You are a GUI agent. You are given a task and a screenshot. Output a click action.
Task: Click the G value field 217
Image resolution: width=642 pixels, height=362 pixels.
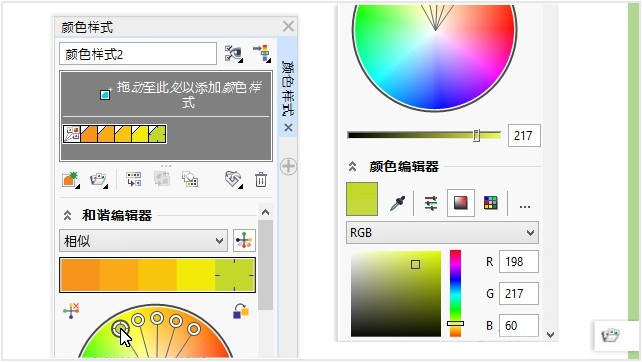point(518,294)
